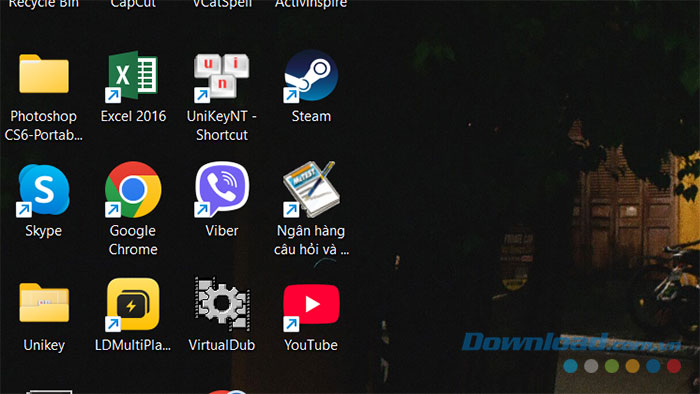Click the 'Skype' label text
Screen dimensions: 700x394
(x=43, y=231)
